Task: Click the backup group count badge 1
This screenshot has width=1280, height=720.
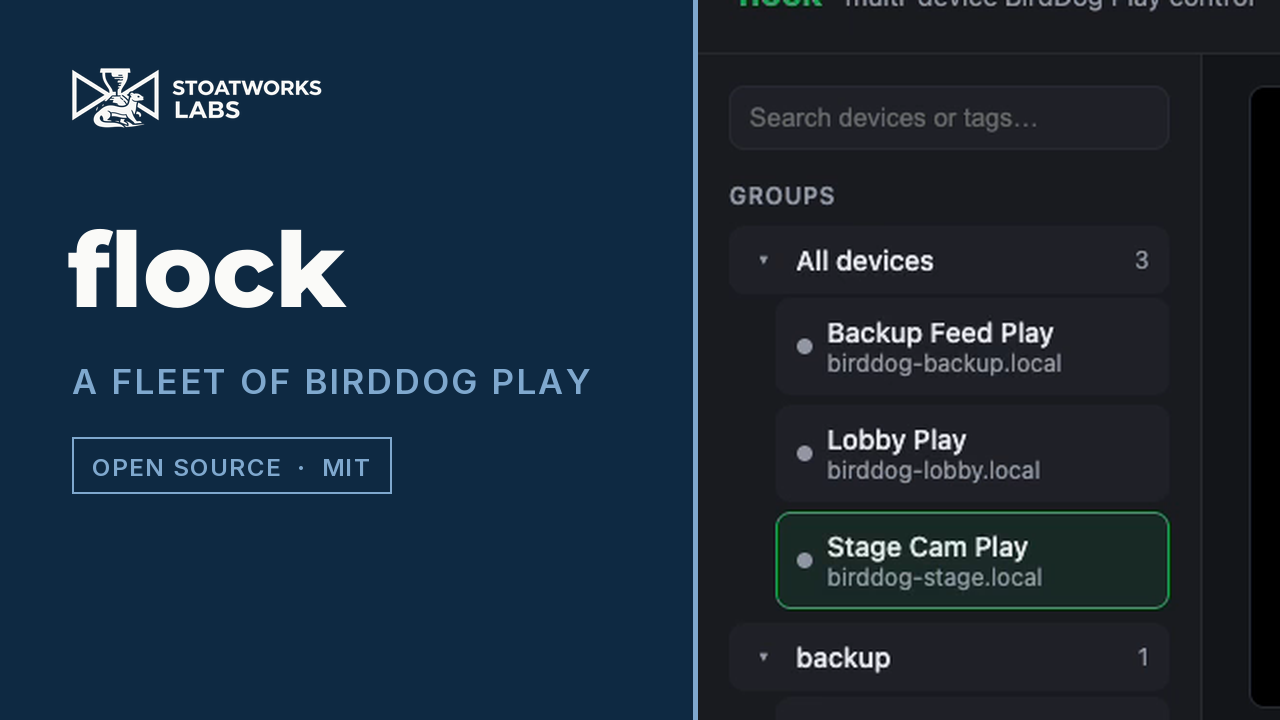Action: click(x=1143, y=657)
